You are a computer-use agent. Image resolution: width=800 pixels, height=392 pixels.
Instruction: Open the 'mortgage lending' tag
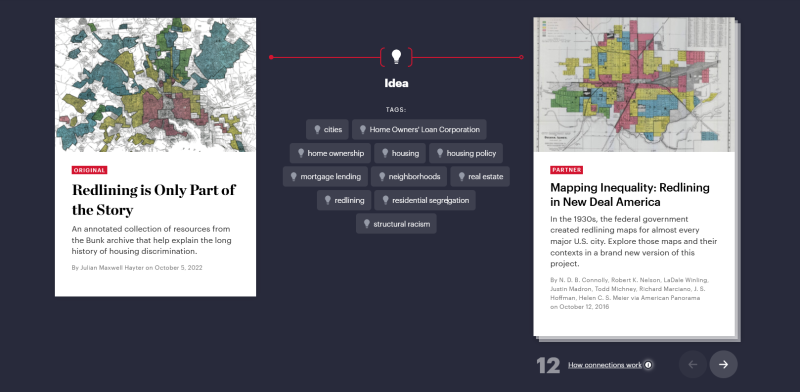[325, 177]
